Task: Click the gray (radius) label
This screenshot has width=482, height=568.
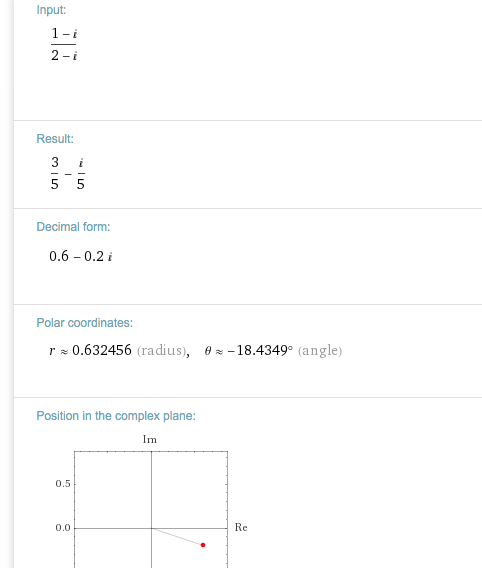Action: click(x=162, y=351)
